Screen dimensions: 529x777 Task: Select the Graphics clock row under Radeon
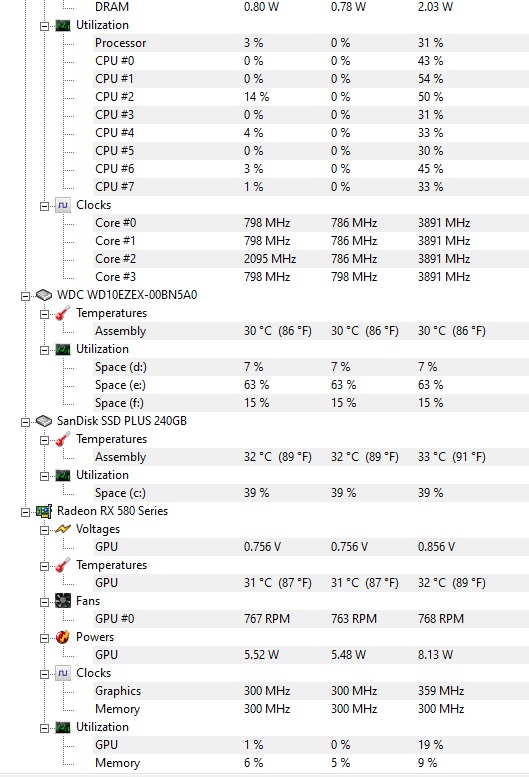click(x=311, y=691)
